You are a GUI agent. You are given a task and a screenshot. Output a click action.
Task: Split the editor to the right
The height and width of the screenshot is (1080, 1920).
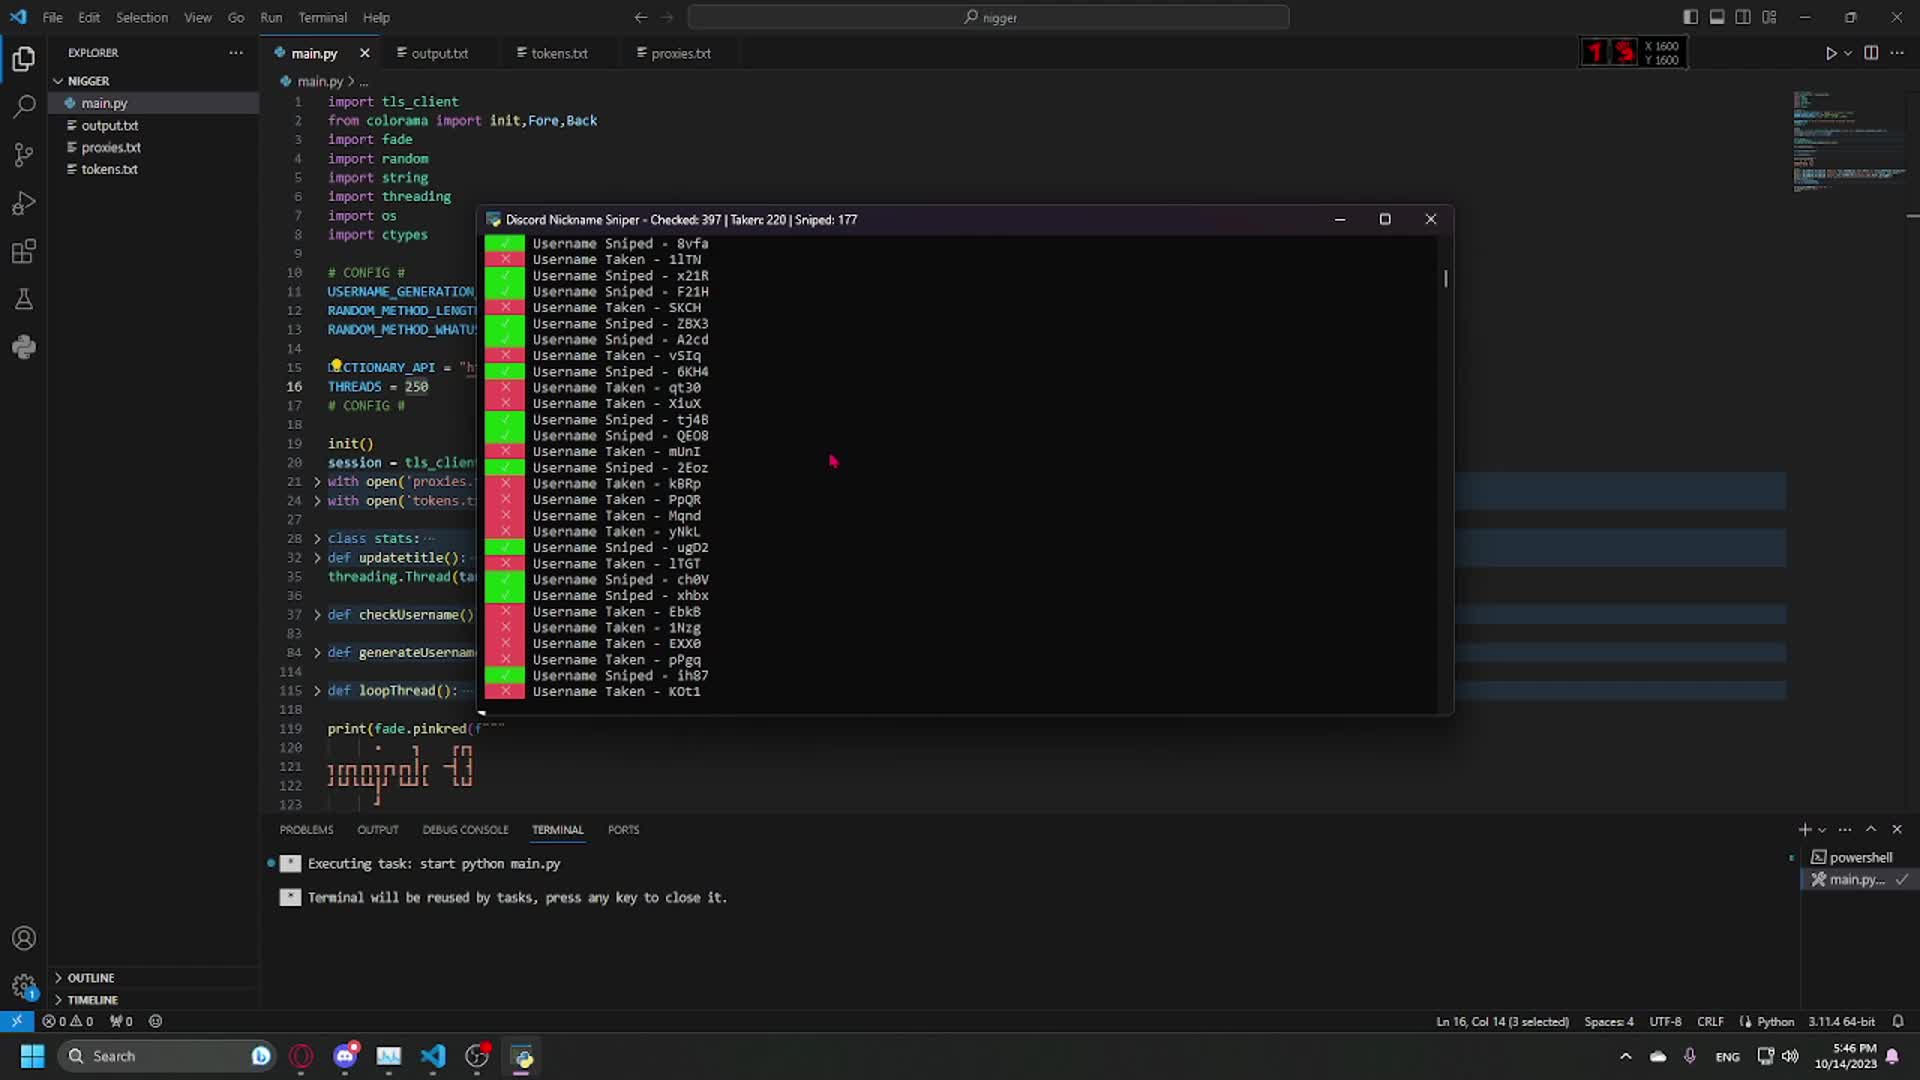coord(1871,53)
